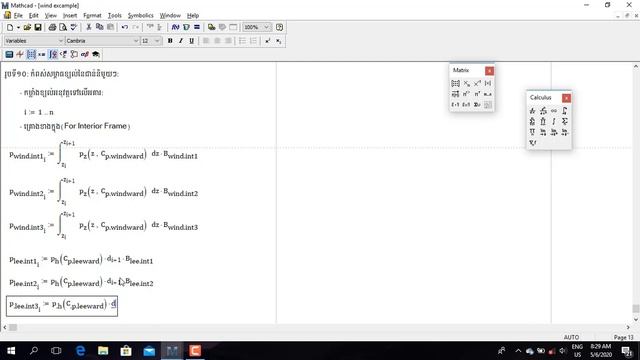The height and width of the screenshot is (360, 640).
Task: Close the Matrix palette
Action: click(x=489, y=71)
